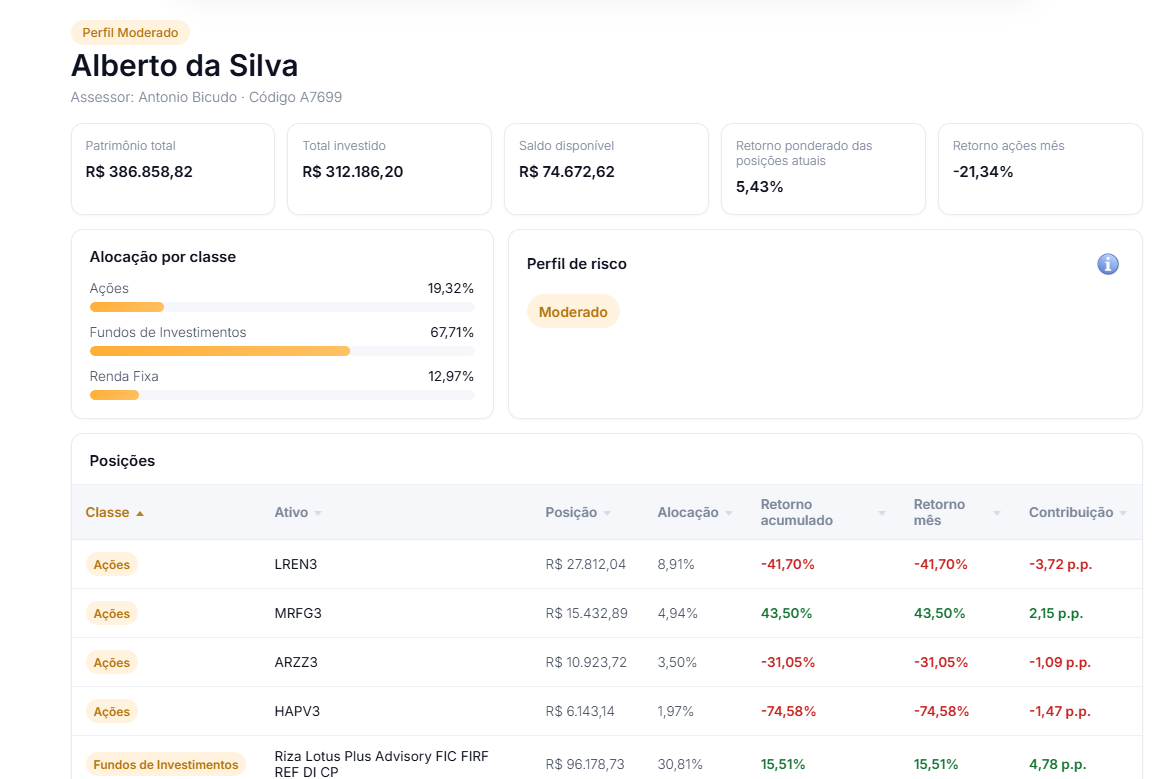Click the Alberto da Silva client name heading
The image size is (1162, 779).
point(185,65)
